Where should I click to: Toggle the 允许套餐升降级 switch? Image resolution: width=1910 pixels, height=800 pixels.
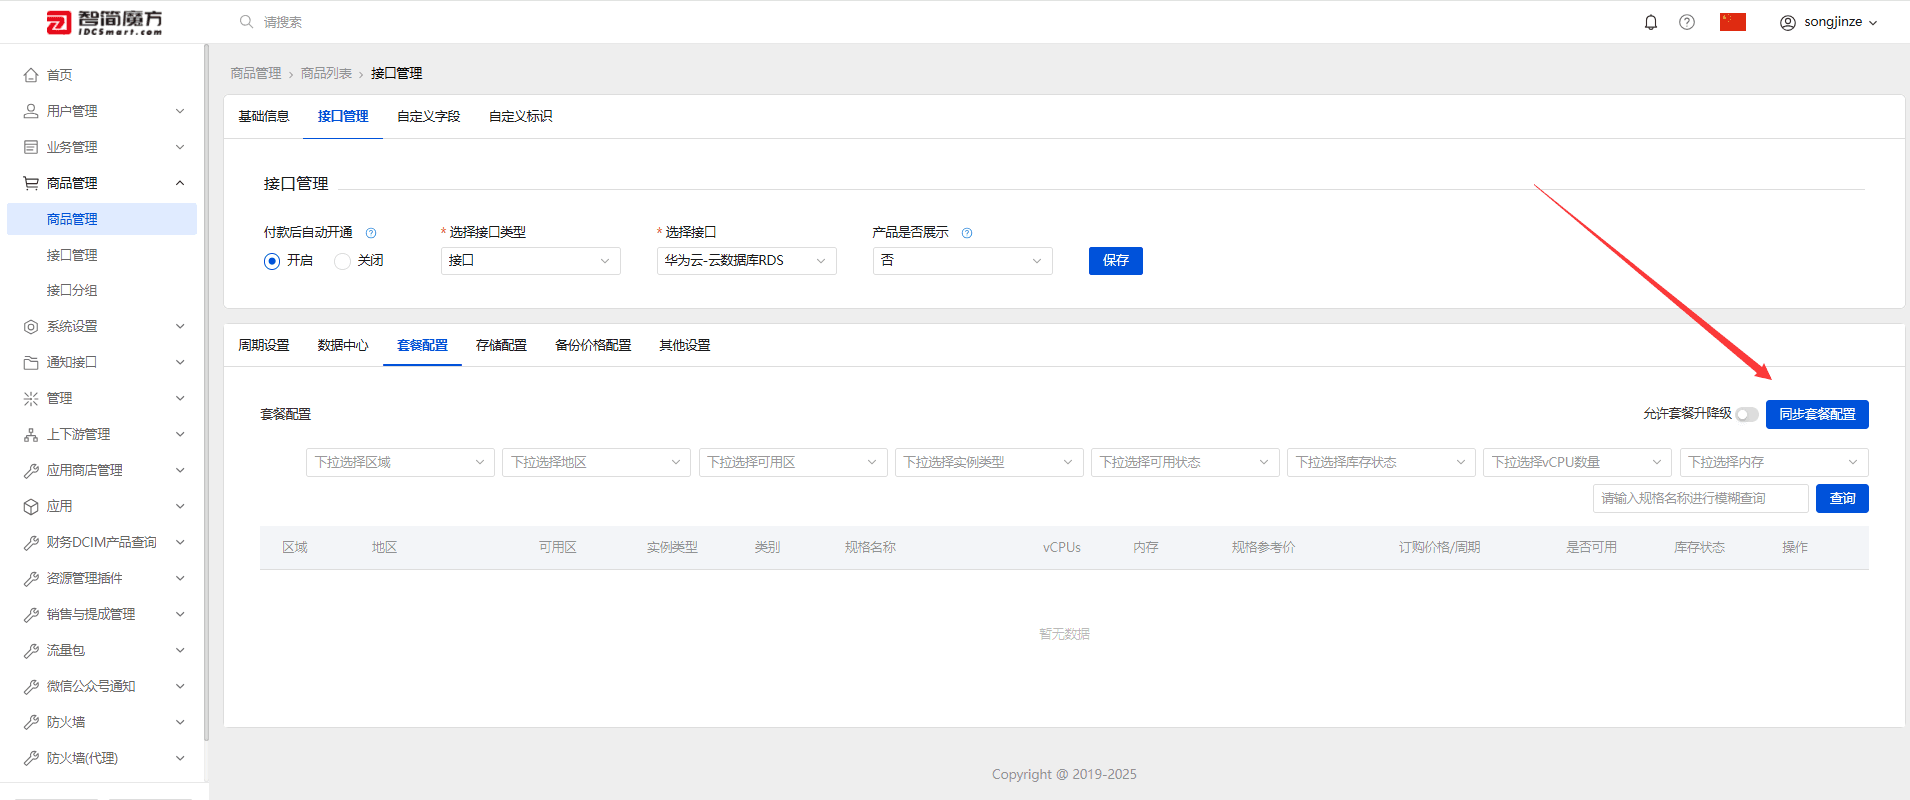click(x=1747, y=414)
